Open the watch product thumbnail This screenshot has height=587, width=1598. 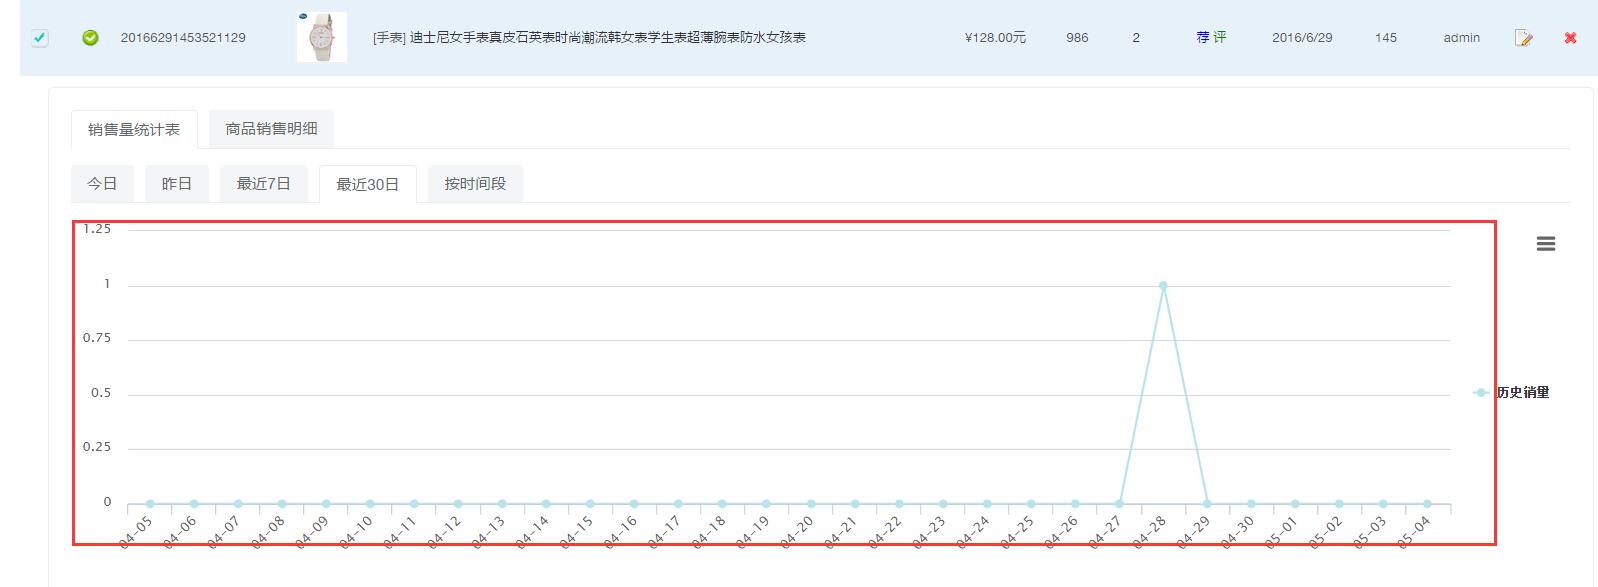322,37
